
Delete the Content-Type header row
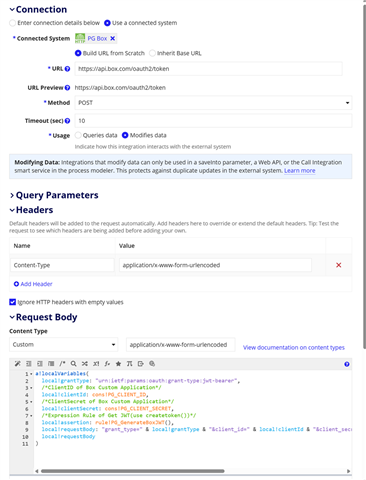pyautogui.click(x=339, y=265)
